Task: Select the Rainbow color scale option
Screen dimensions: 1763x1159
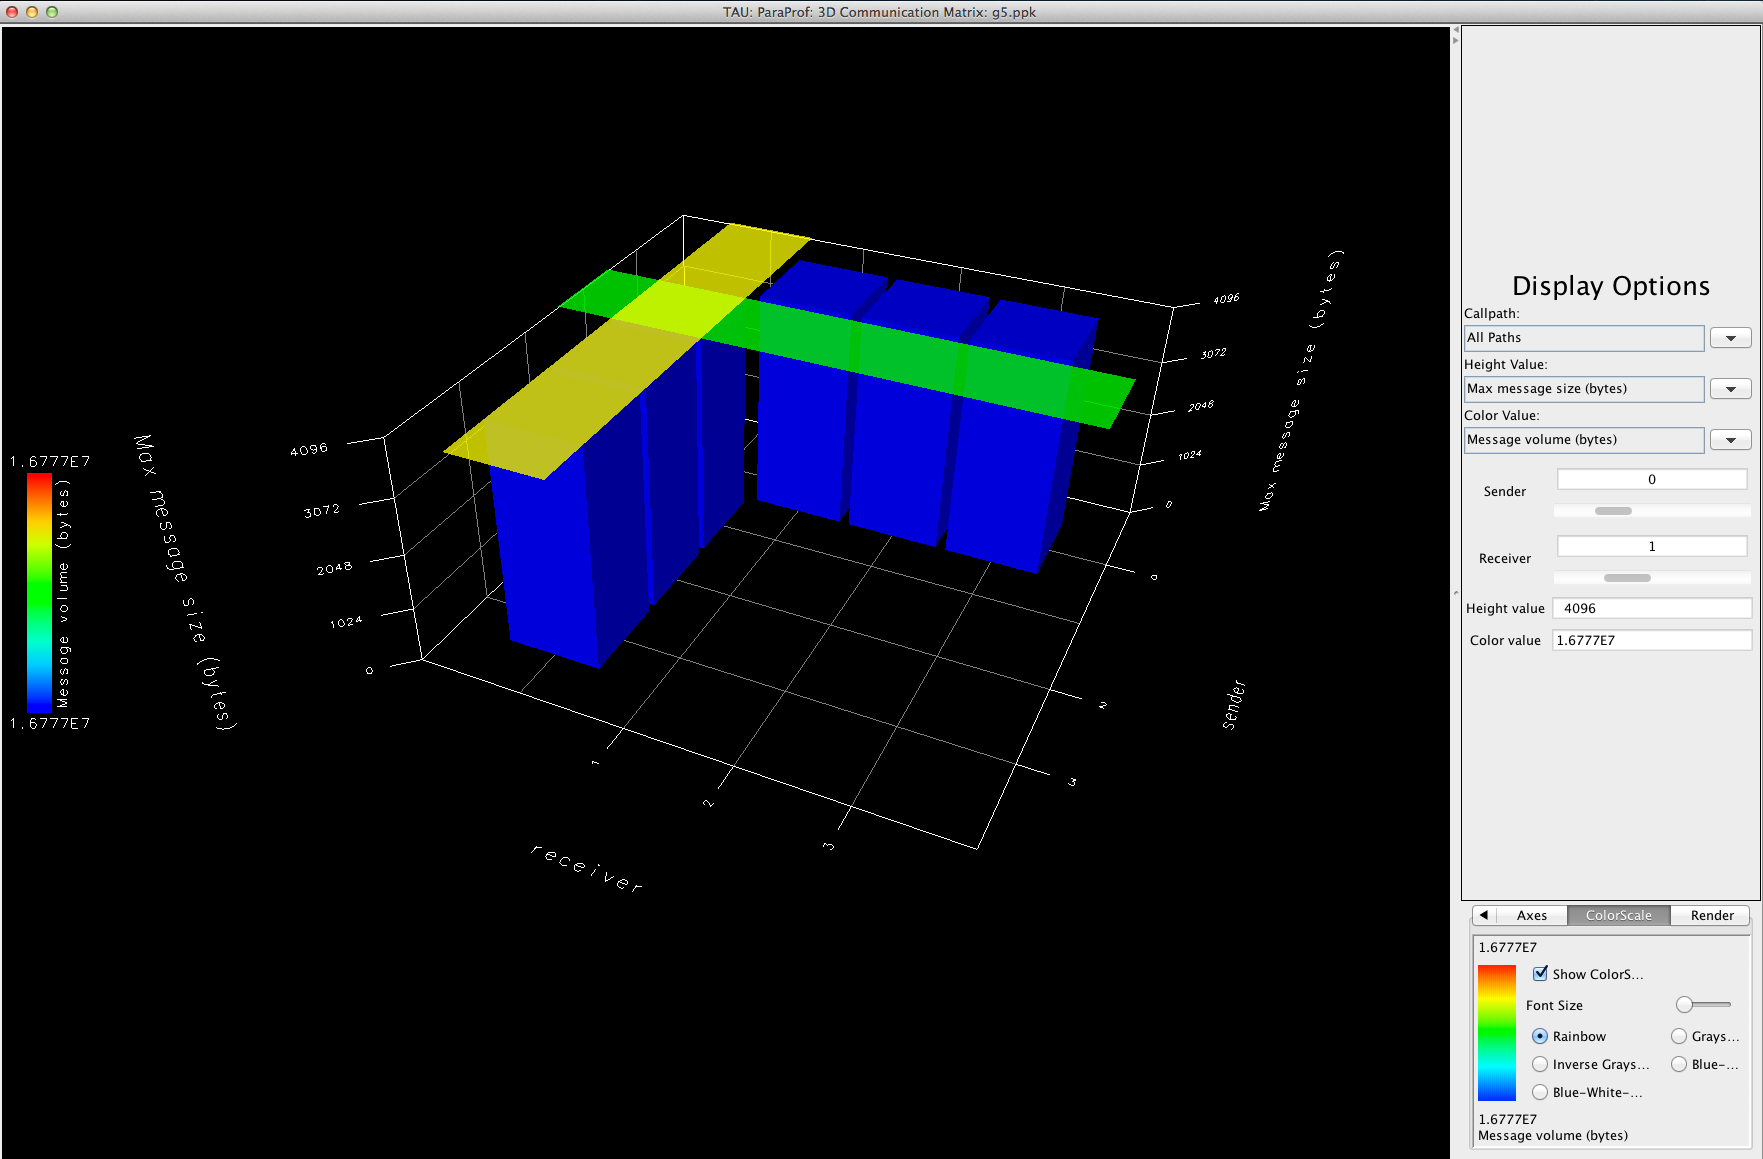Action: pos(1540,1036)
